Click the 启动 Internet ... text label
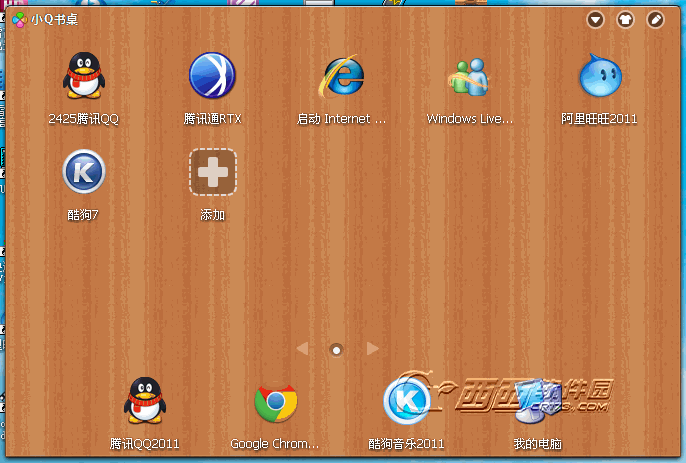The image size is (686, 463). [341, 119]
